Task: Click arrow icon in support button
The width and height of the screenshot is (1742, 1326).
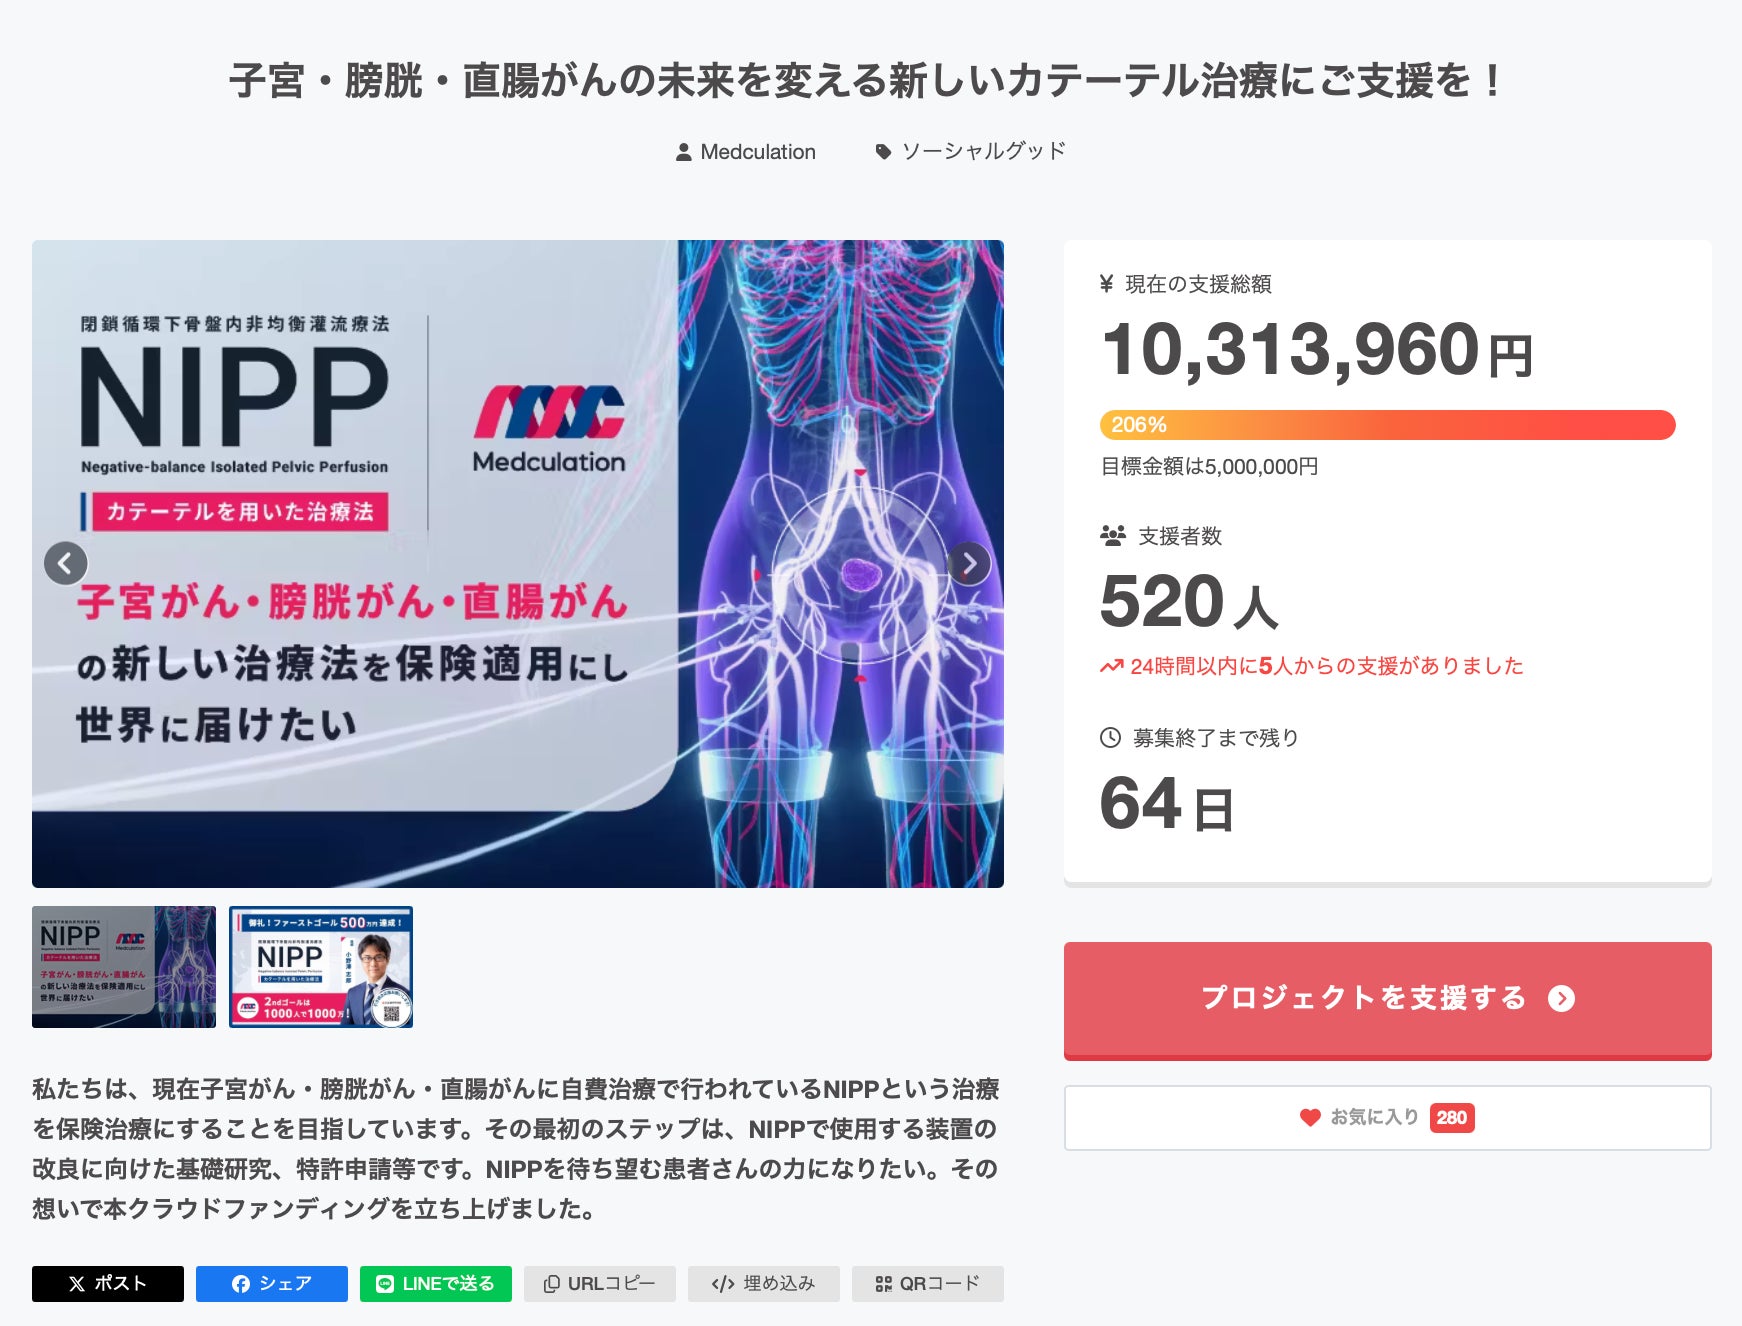Action: click(x=1561, y=999)
